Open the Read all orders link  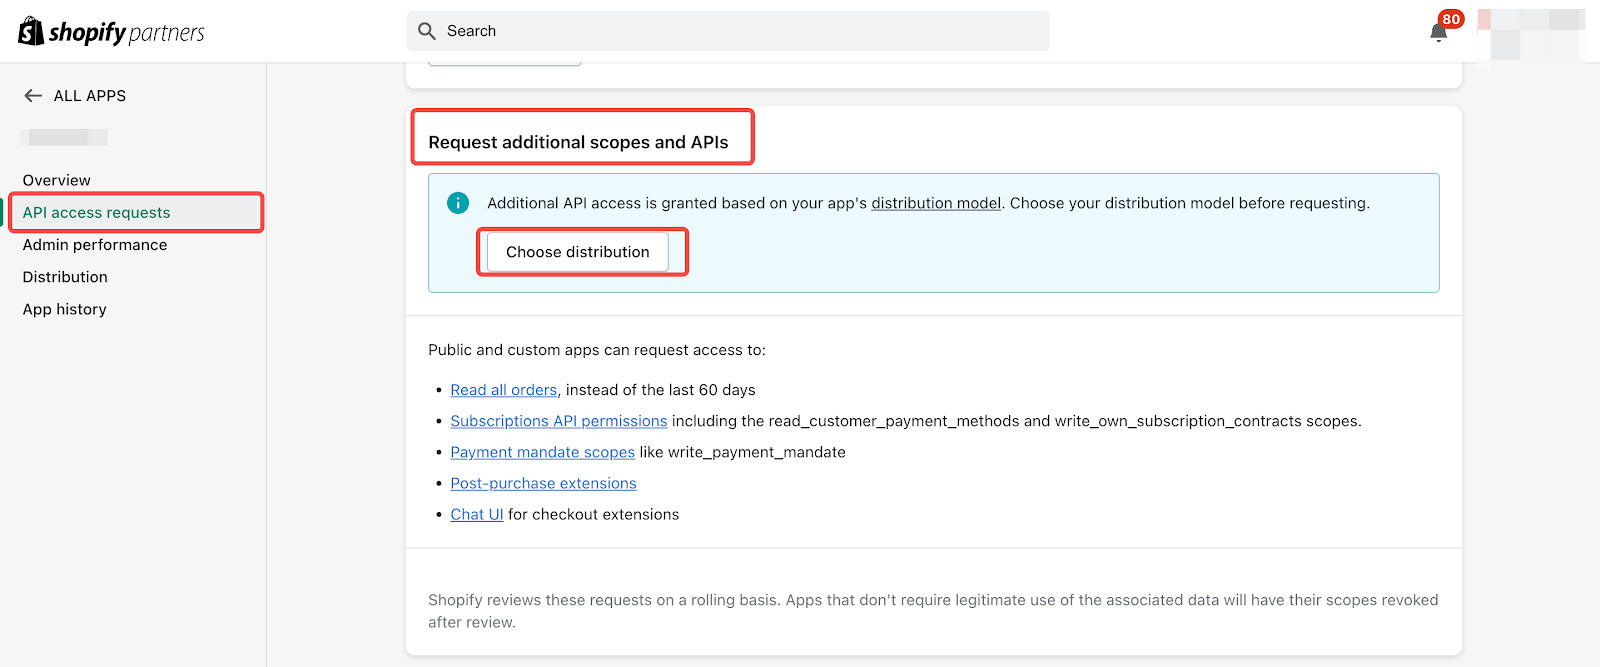pyautogui.click(x=503, y=390)
